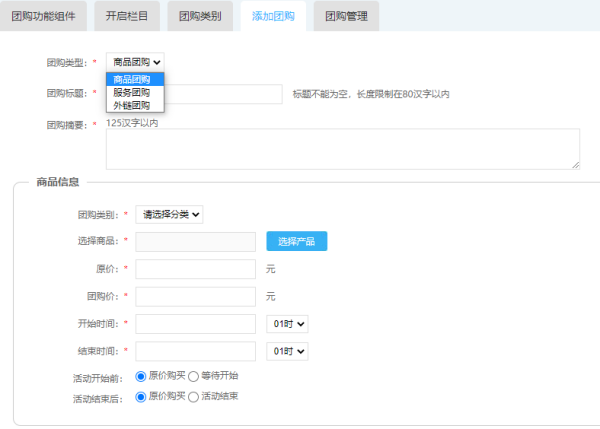Choose 服务团购 option in list

pyautogui.click(x=134, y=92)
